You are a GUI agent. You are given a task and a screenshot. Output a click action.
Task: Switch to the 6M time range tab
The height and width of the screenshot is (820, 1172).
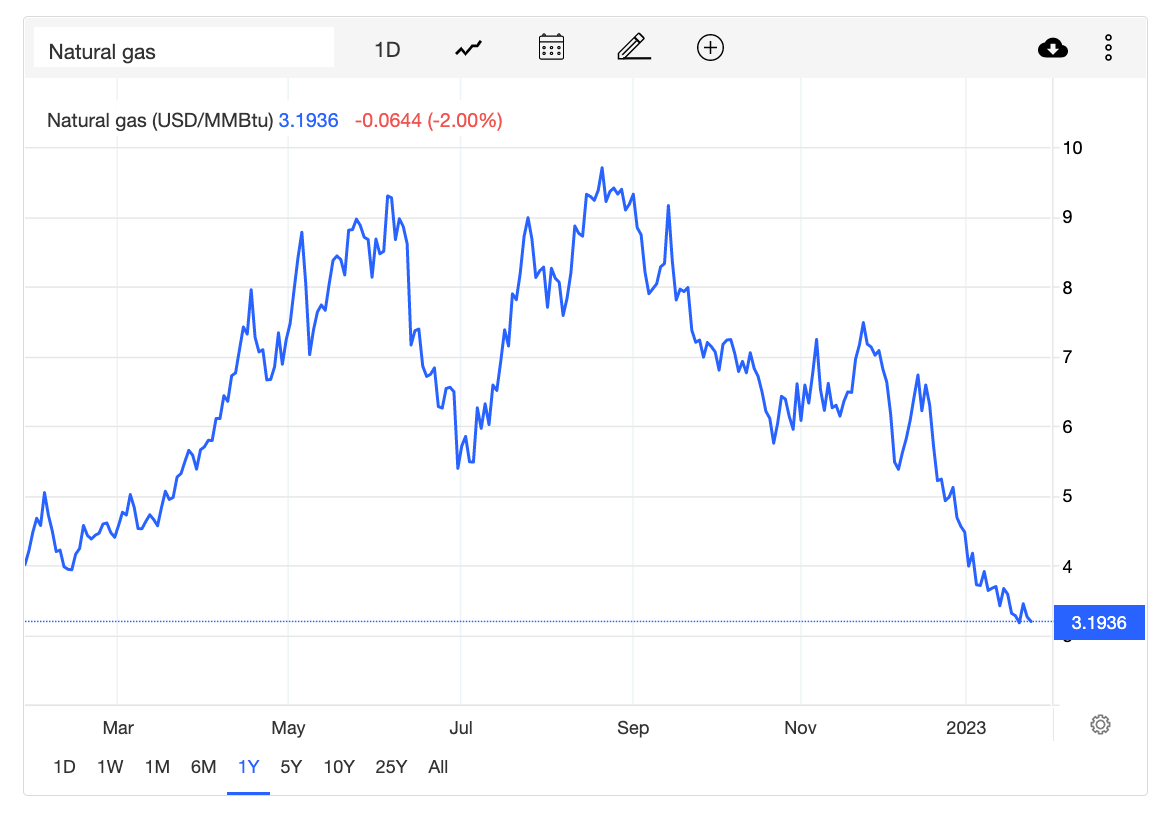[x=203, y=767]
